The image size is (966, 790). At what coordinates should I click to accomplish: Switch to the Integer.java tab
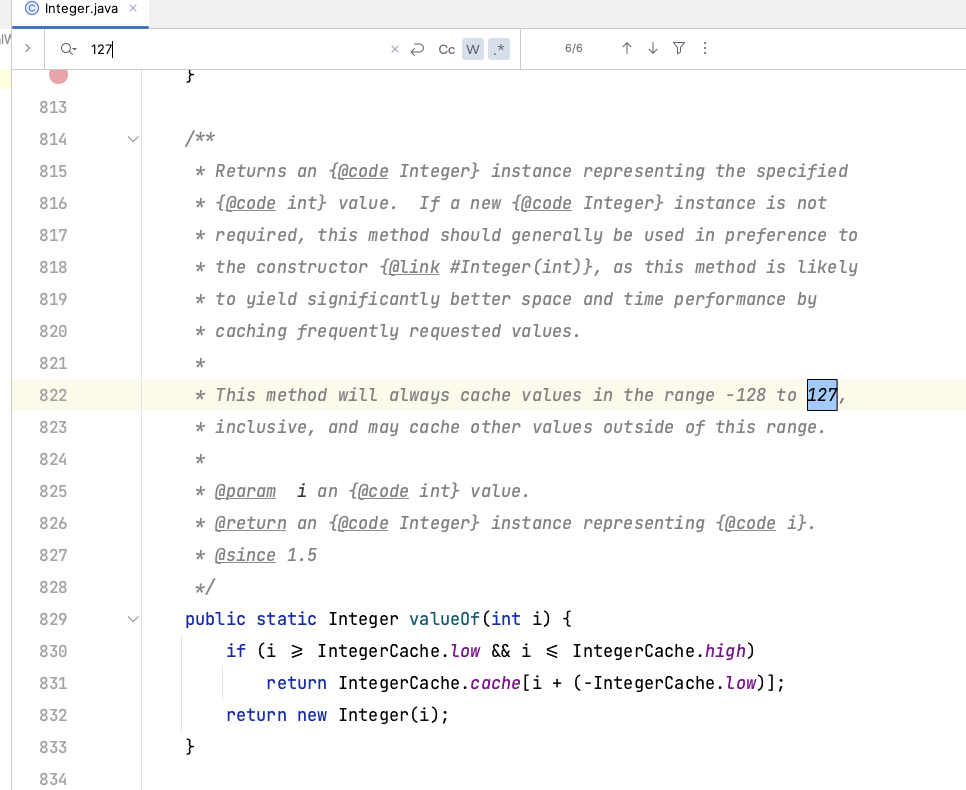[80, 9]
